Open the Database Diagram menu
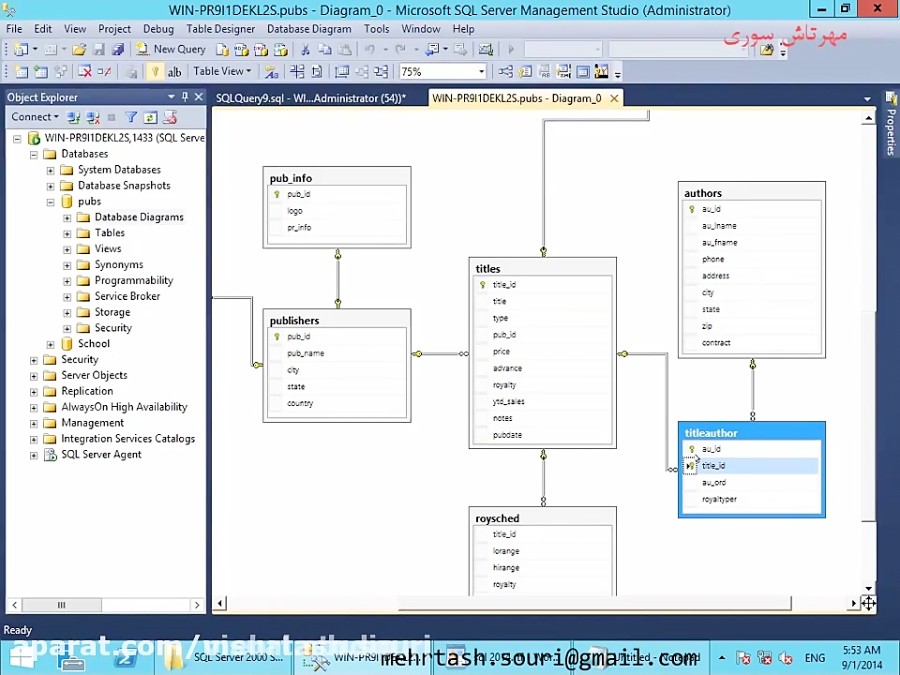 (309, 29)
